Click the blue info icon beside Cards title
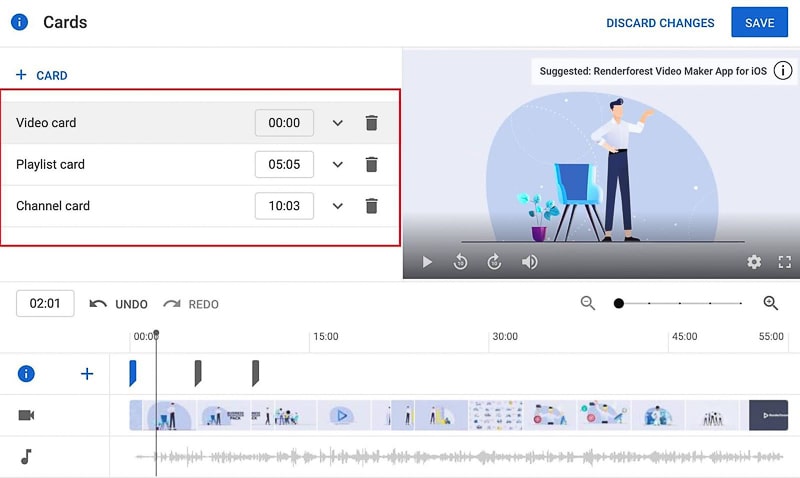 click(x=19, y=22)
